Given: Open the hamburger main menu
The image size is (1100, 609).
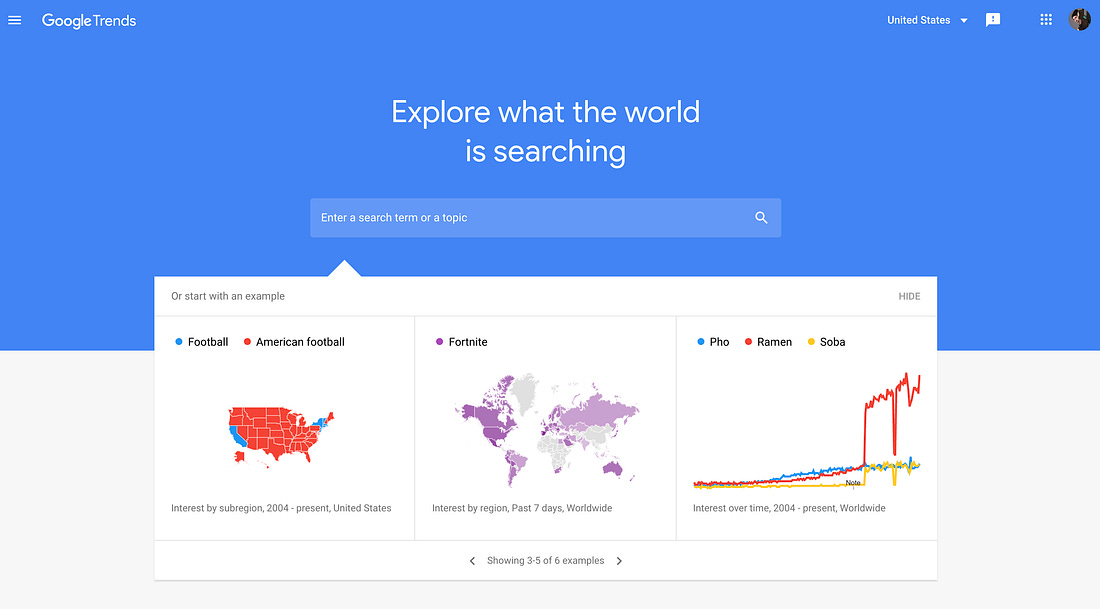Looking at the screenshot, I should tap(15, 20).
